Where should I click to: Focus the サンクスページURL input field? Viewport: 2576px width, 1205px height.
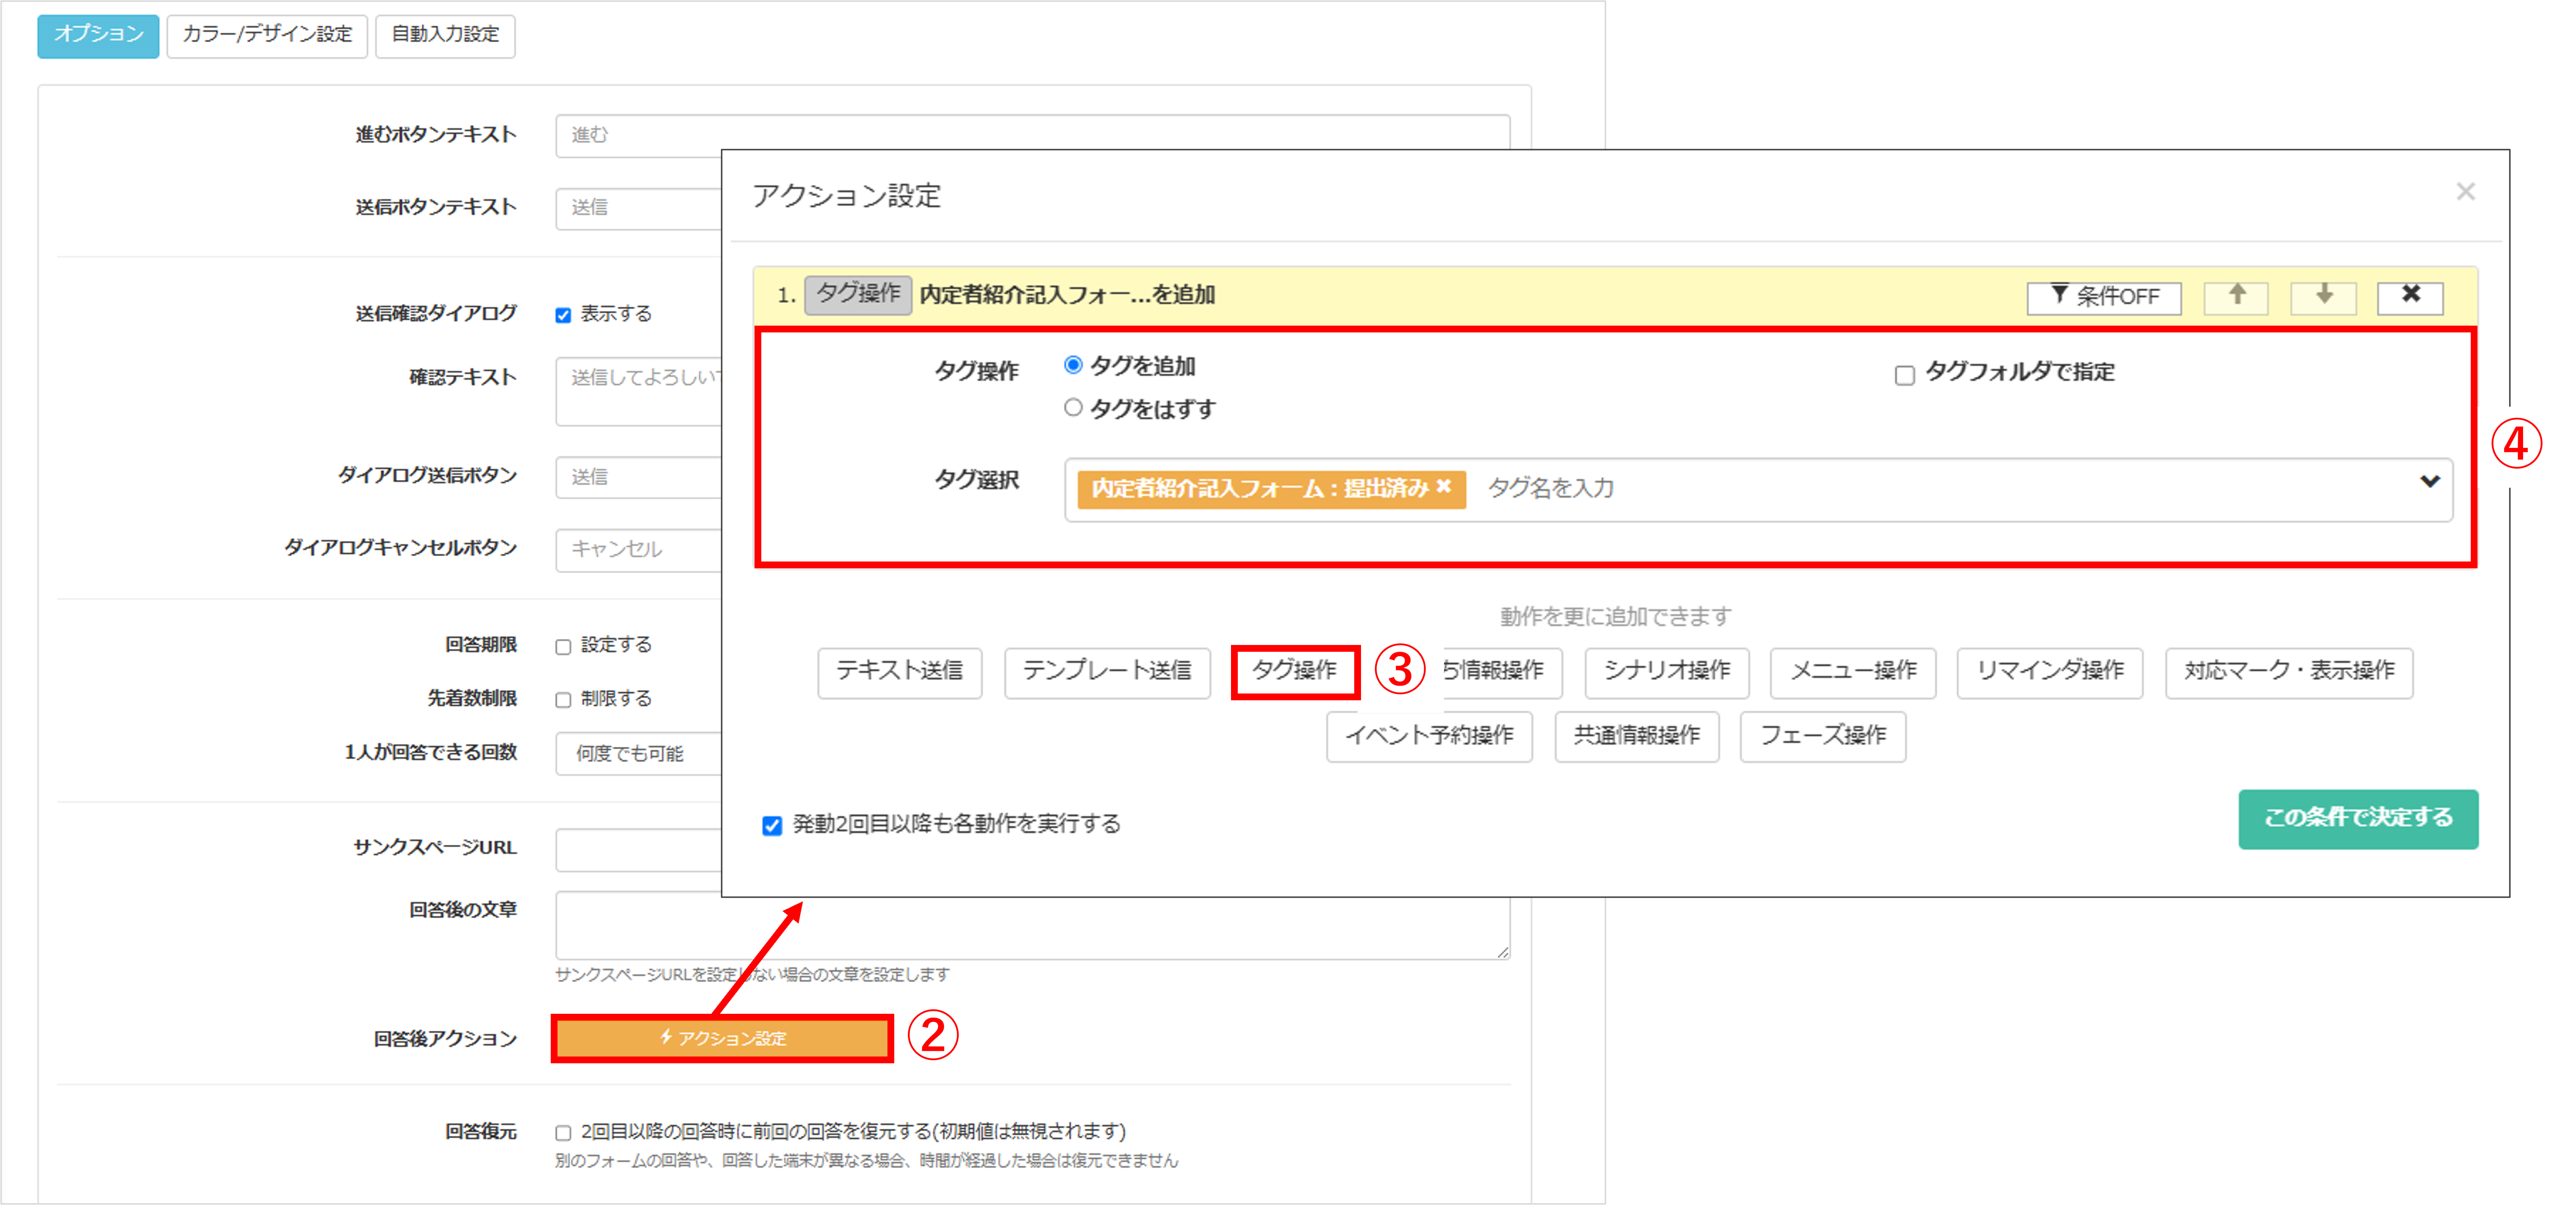639,849
